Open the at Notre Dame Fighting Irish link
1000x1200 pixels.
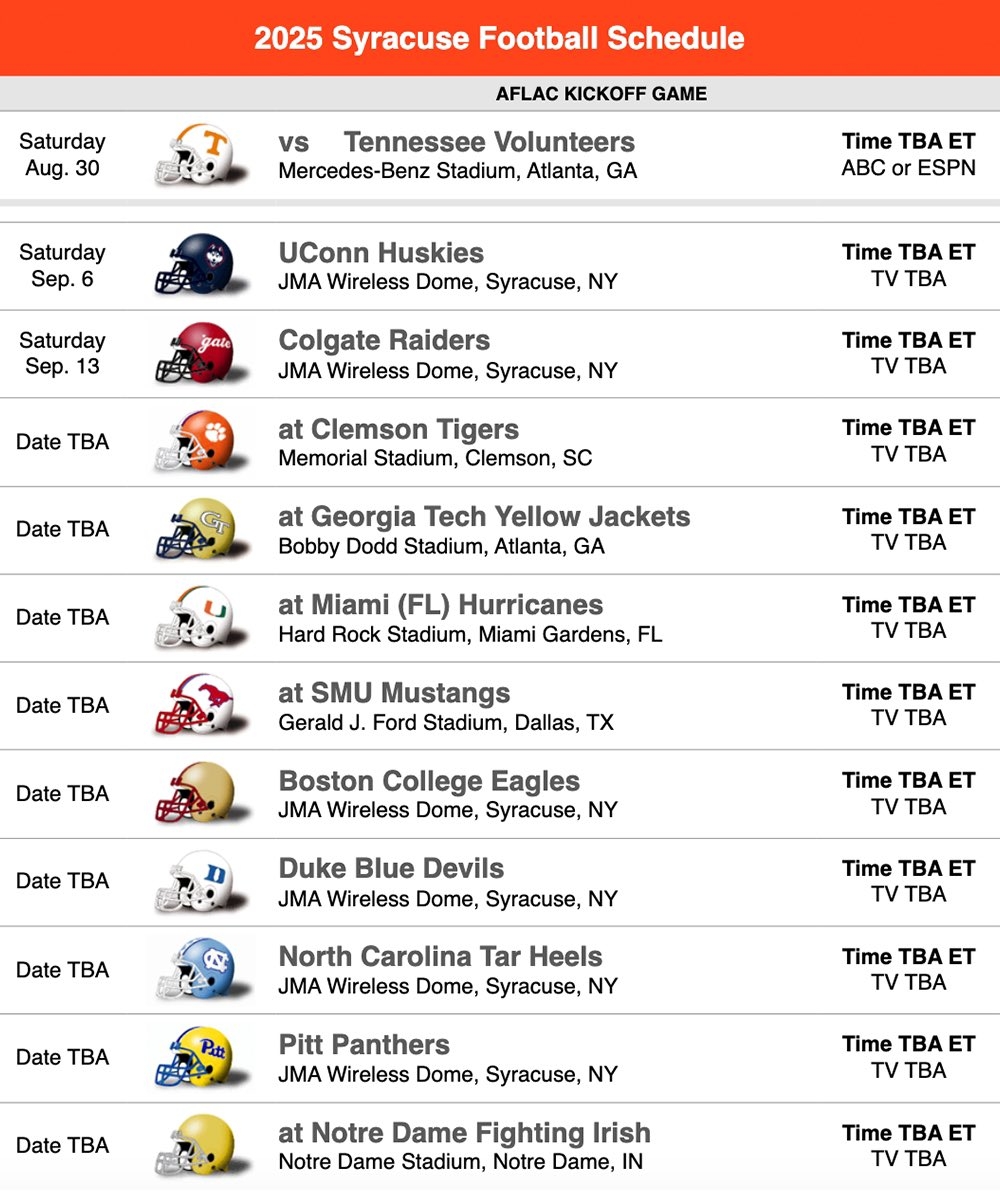[x=464, y=1133]
